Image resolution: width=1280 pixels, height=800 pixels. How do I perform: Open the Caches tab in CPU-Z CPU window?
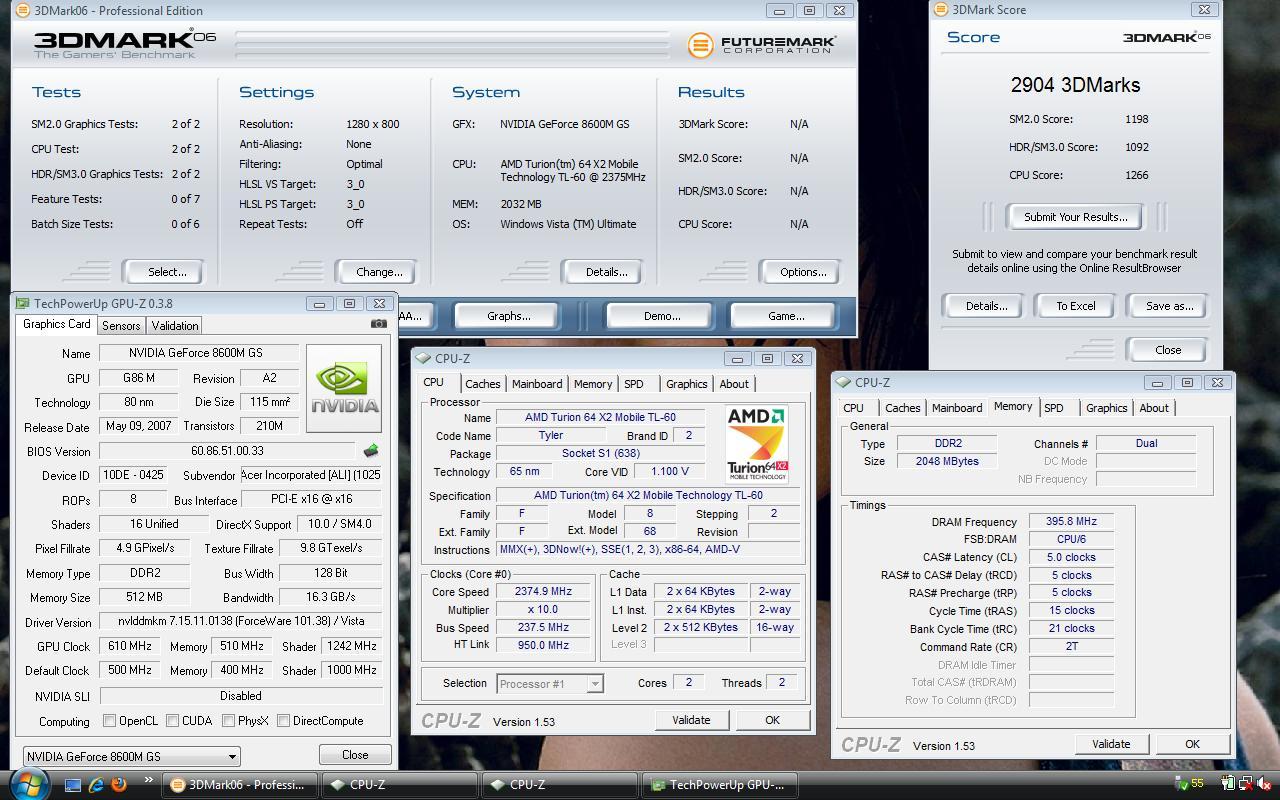pos(482,384)
